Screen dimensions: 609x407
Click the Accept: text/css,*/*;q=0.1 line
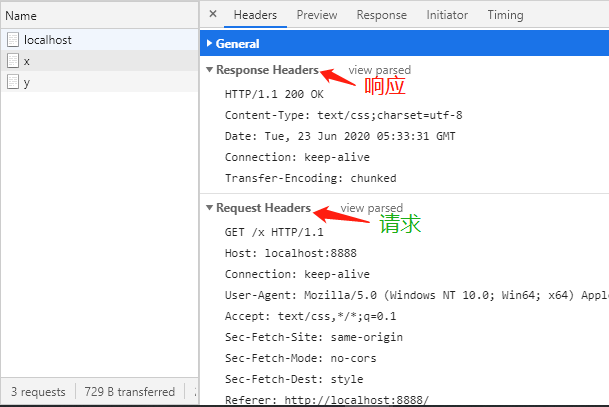[x=310, y=316]
